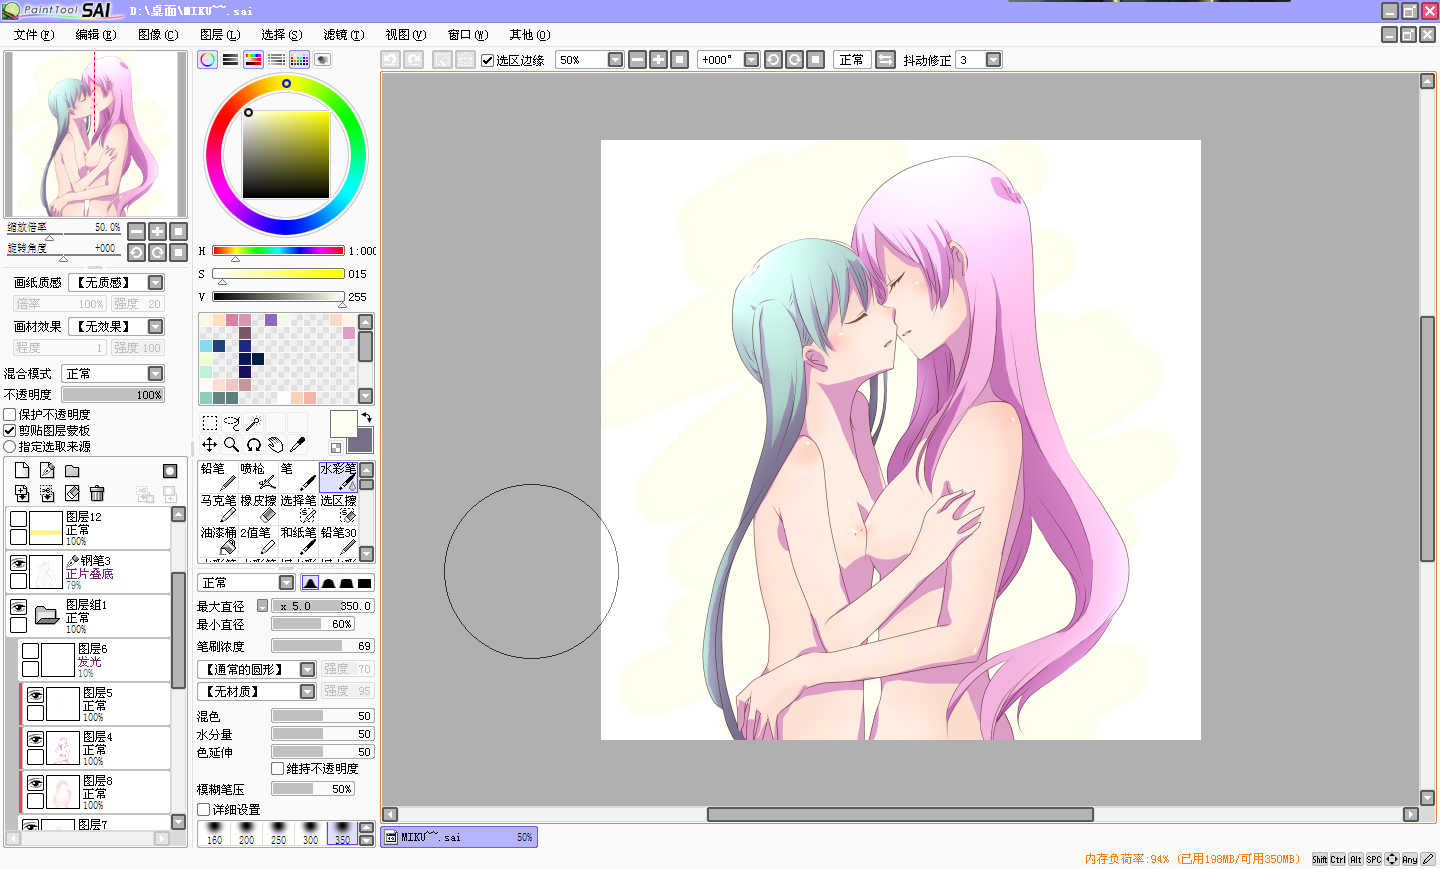The height and width of the screenshot is (869, 1440).
Task: Open the 滤镜 menu
Action: (343, 35)
